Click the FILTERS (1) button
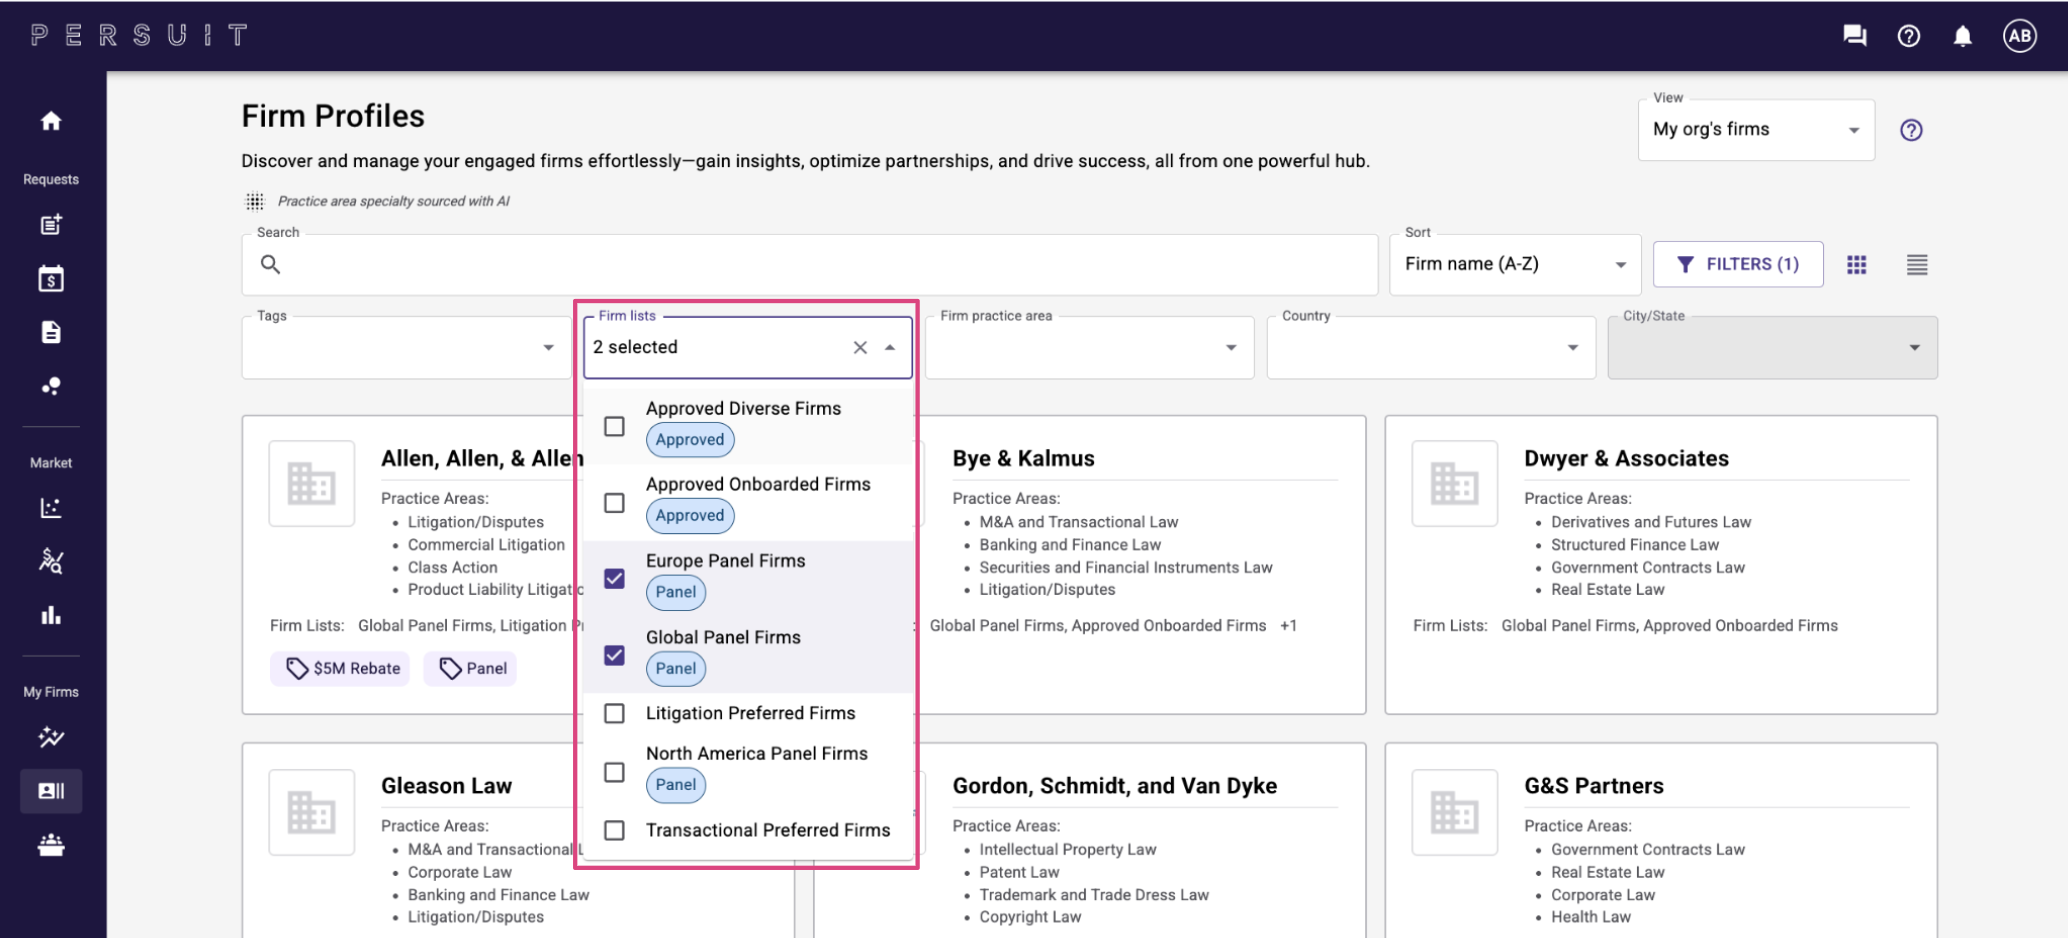This screenshot has width=2068, height=938. click(x=1737, y=264)
